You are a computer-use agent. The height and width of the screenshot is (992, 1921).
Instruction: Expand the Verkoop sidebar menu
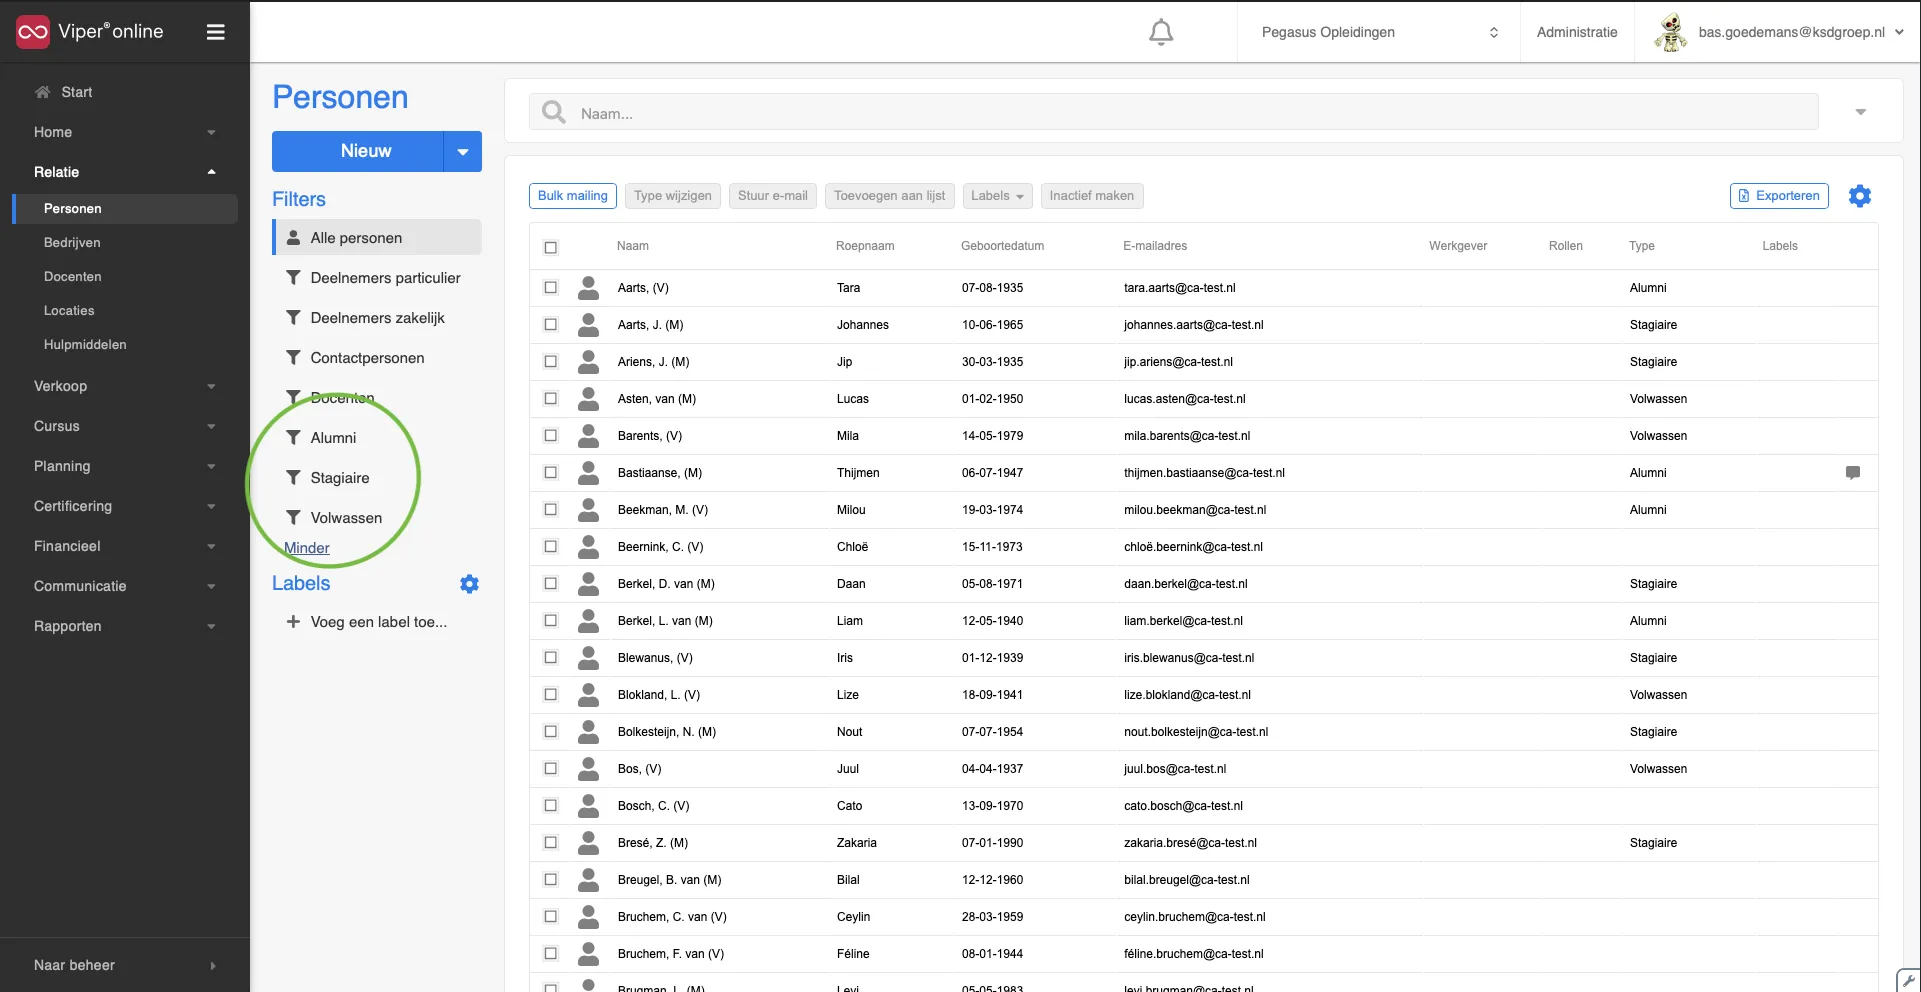125,386
